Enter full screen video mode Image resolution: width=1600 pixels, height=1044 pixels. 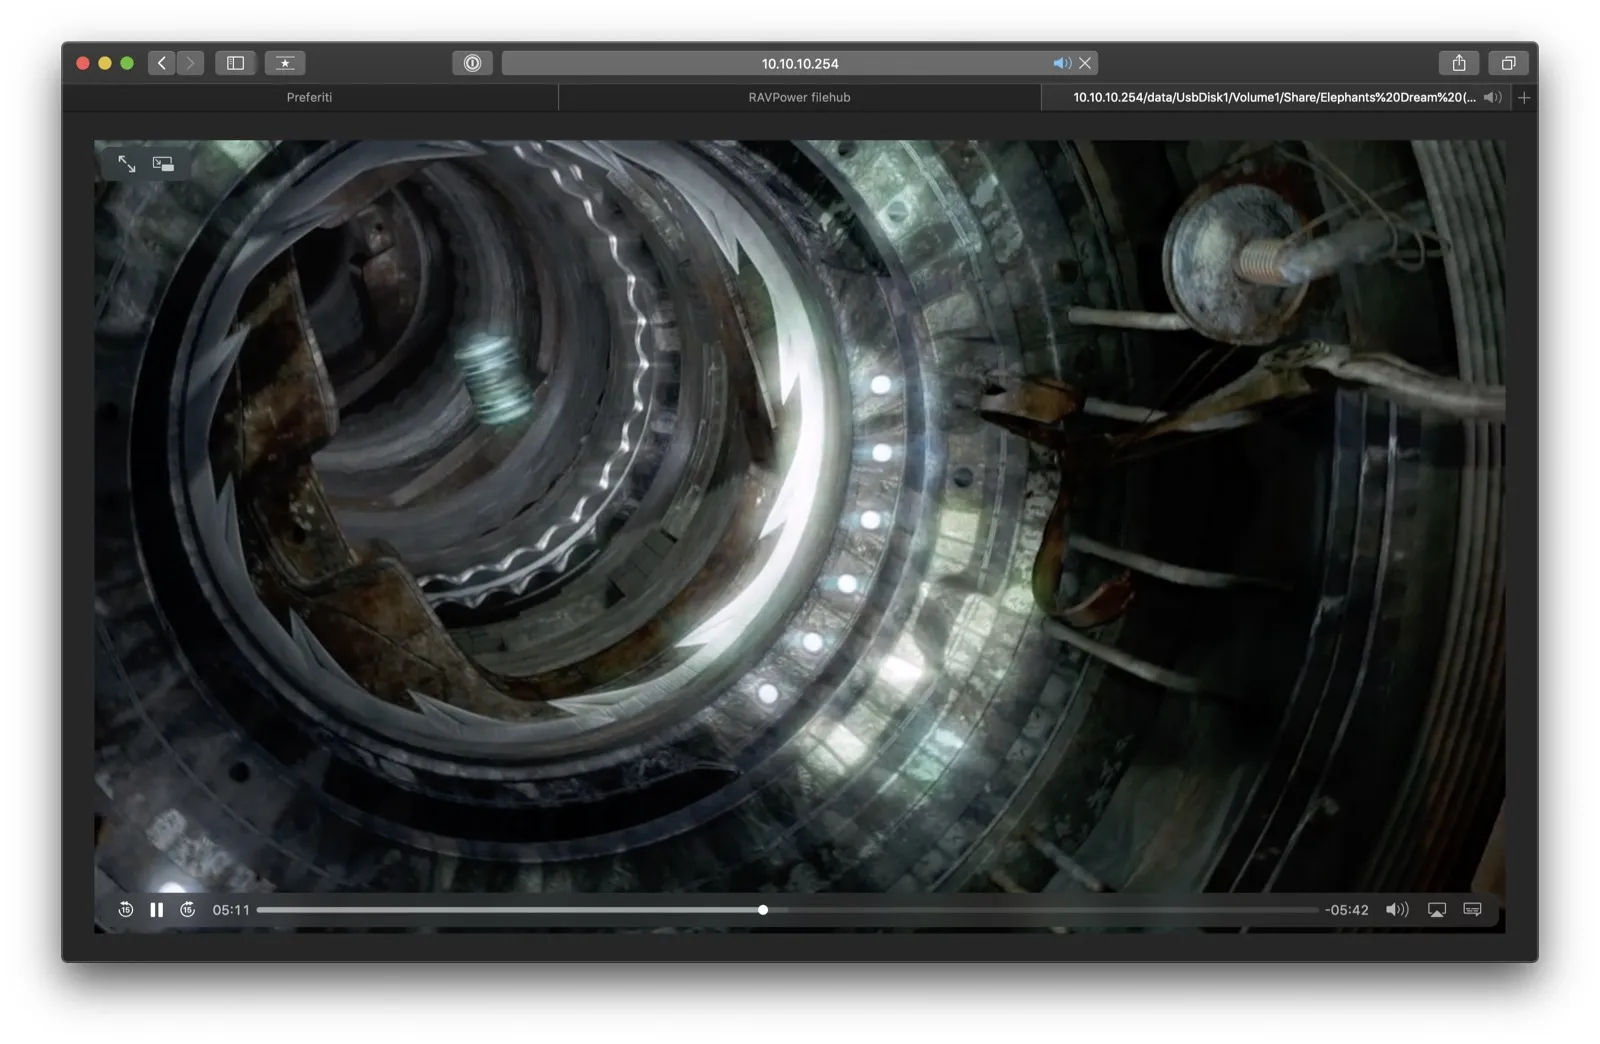click(x=127, y=163)
